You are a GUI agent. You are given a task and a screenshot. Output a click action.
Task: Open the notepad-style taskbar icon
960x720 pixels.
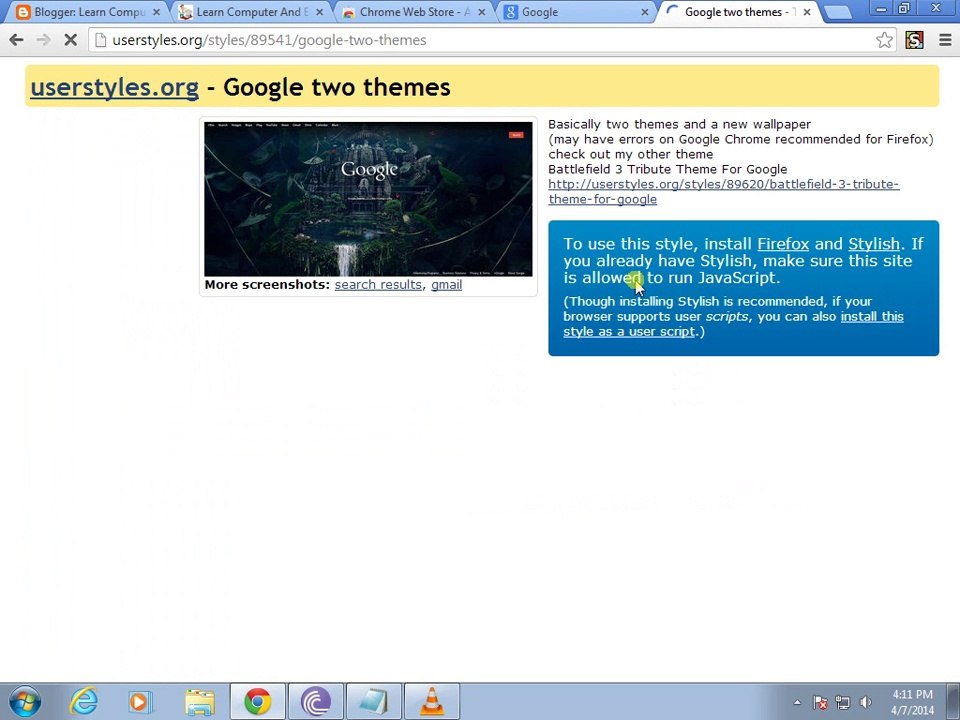click(x=374, y=702)
